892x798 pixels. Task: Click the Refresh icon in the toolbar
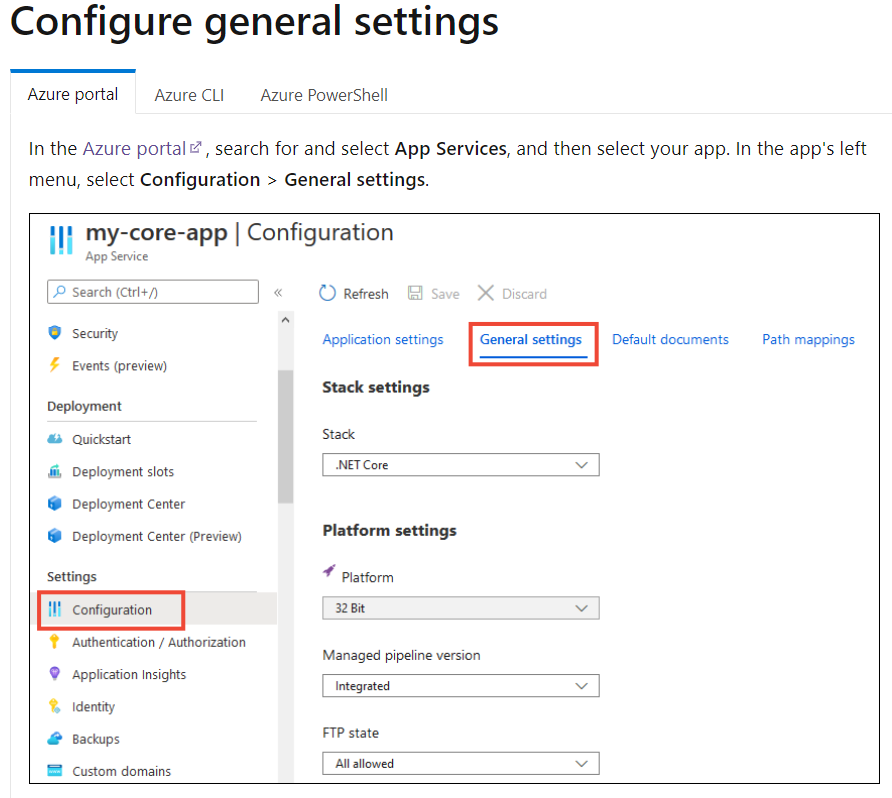click(x=328, y=293)
